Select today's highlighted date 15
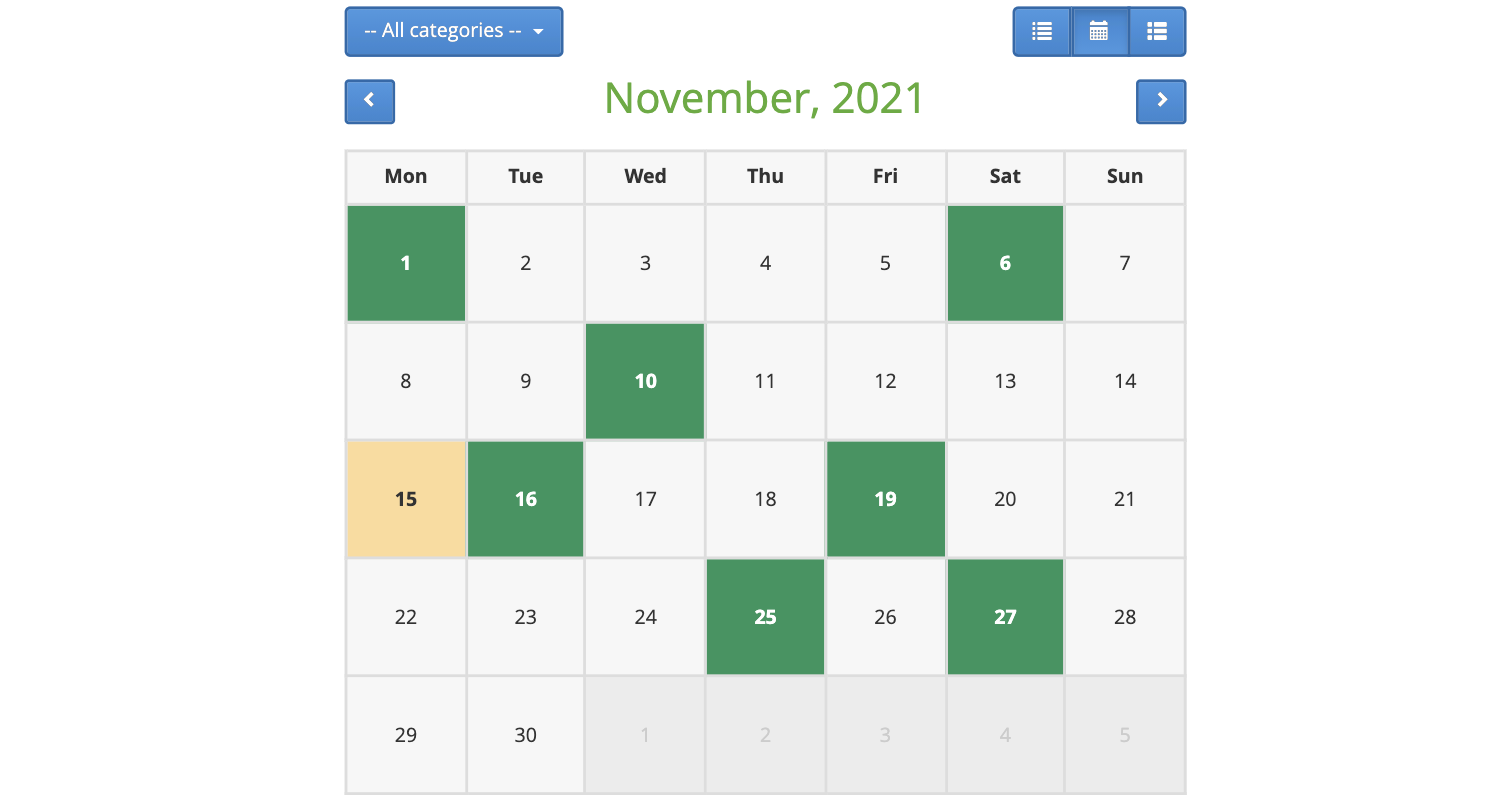1494x798 pixels. [406, 499]
